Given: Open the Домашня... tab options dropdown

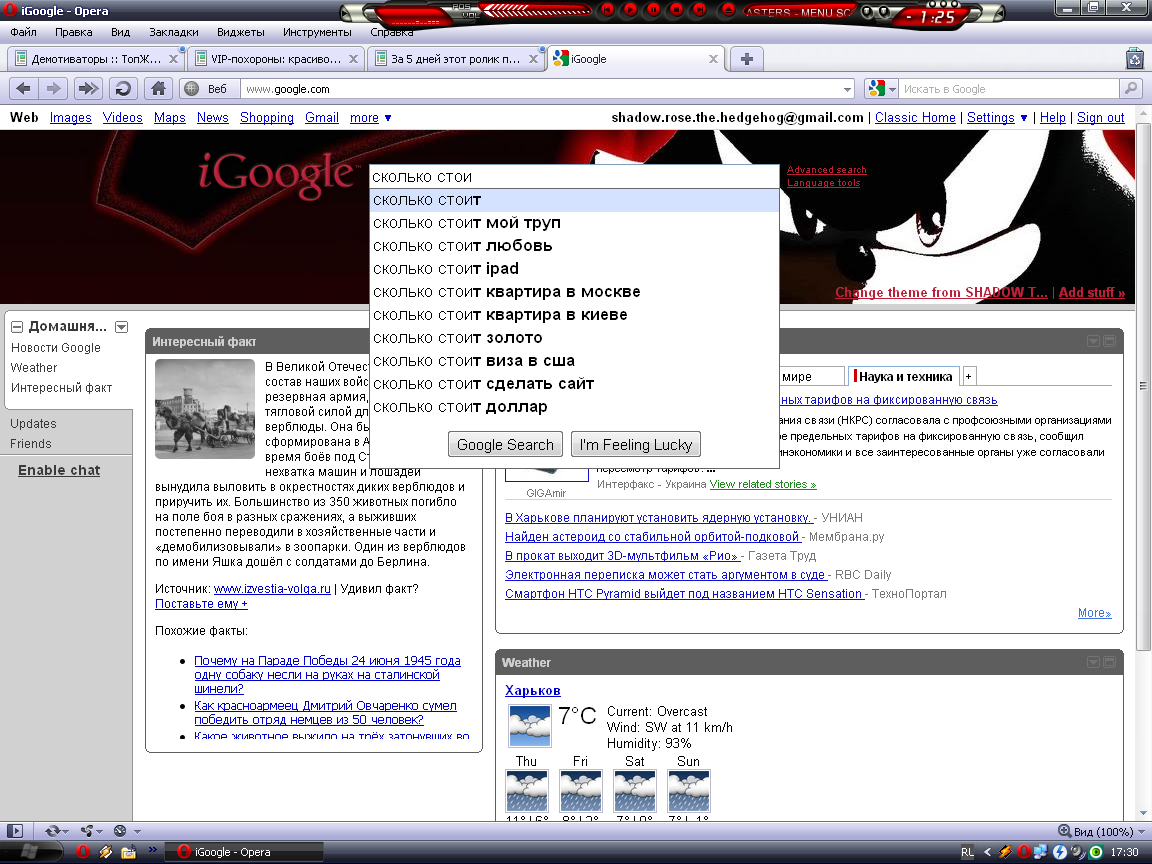Looking at the screenshot, I should click(122, 327).
